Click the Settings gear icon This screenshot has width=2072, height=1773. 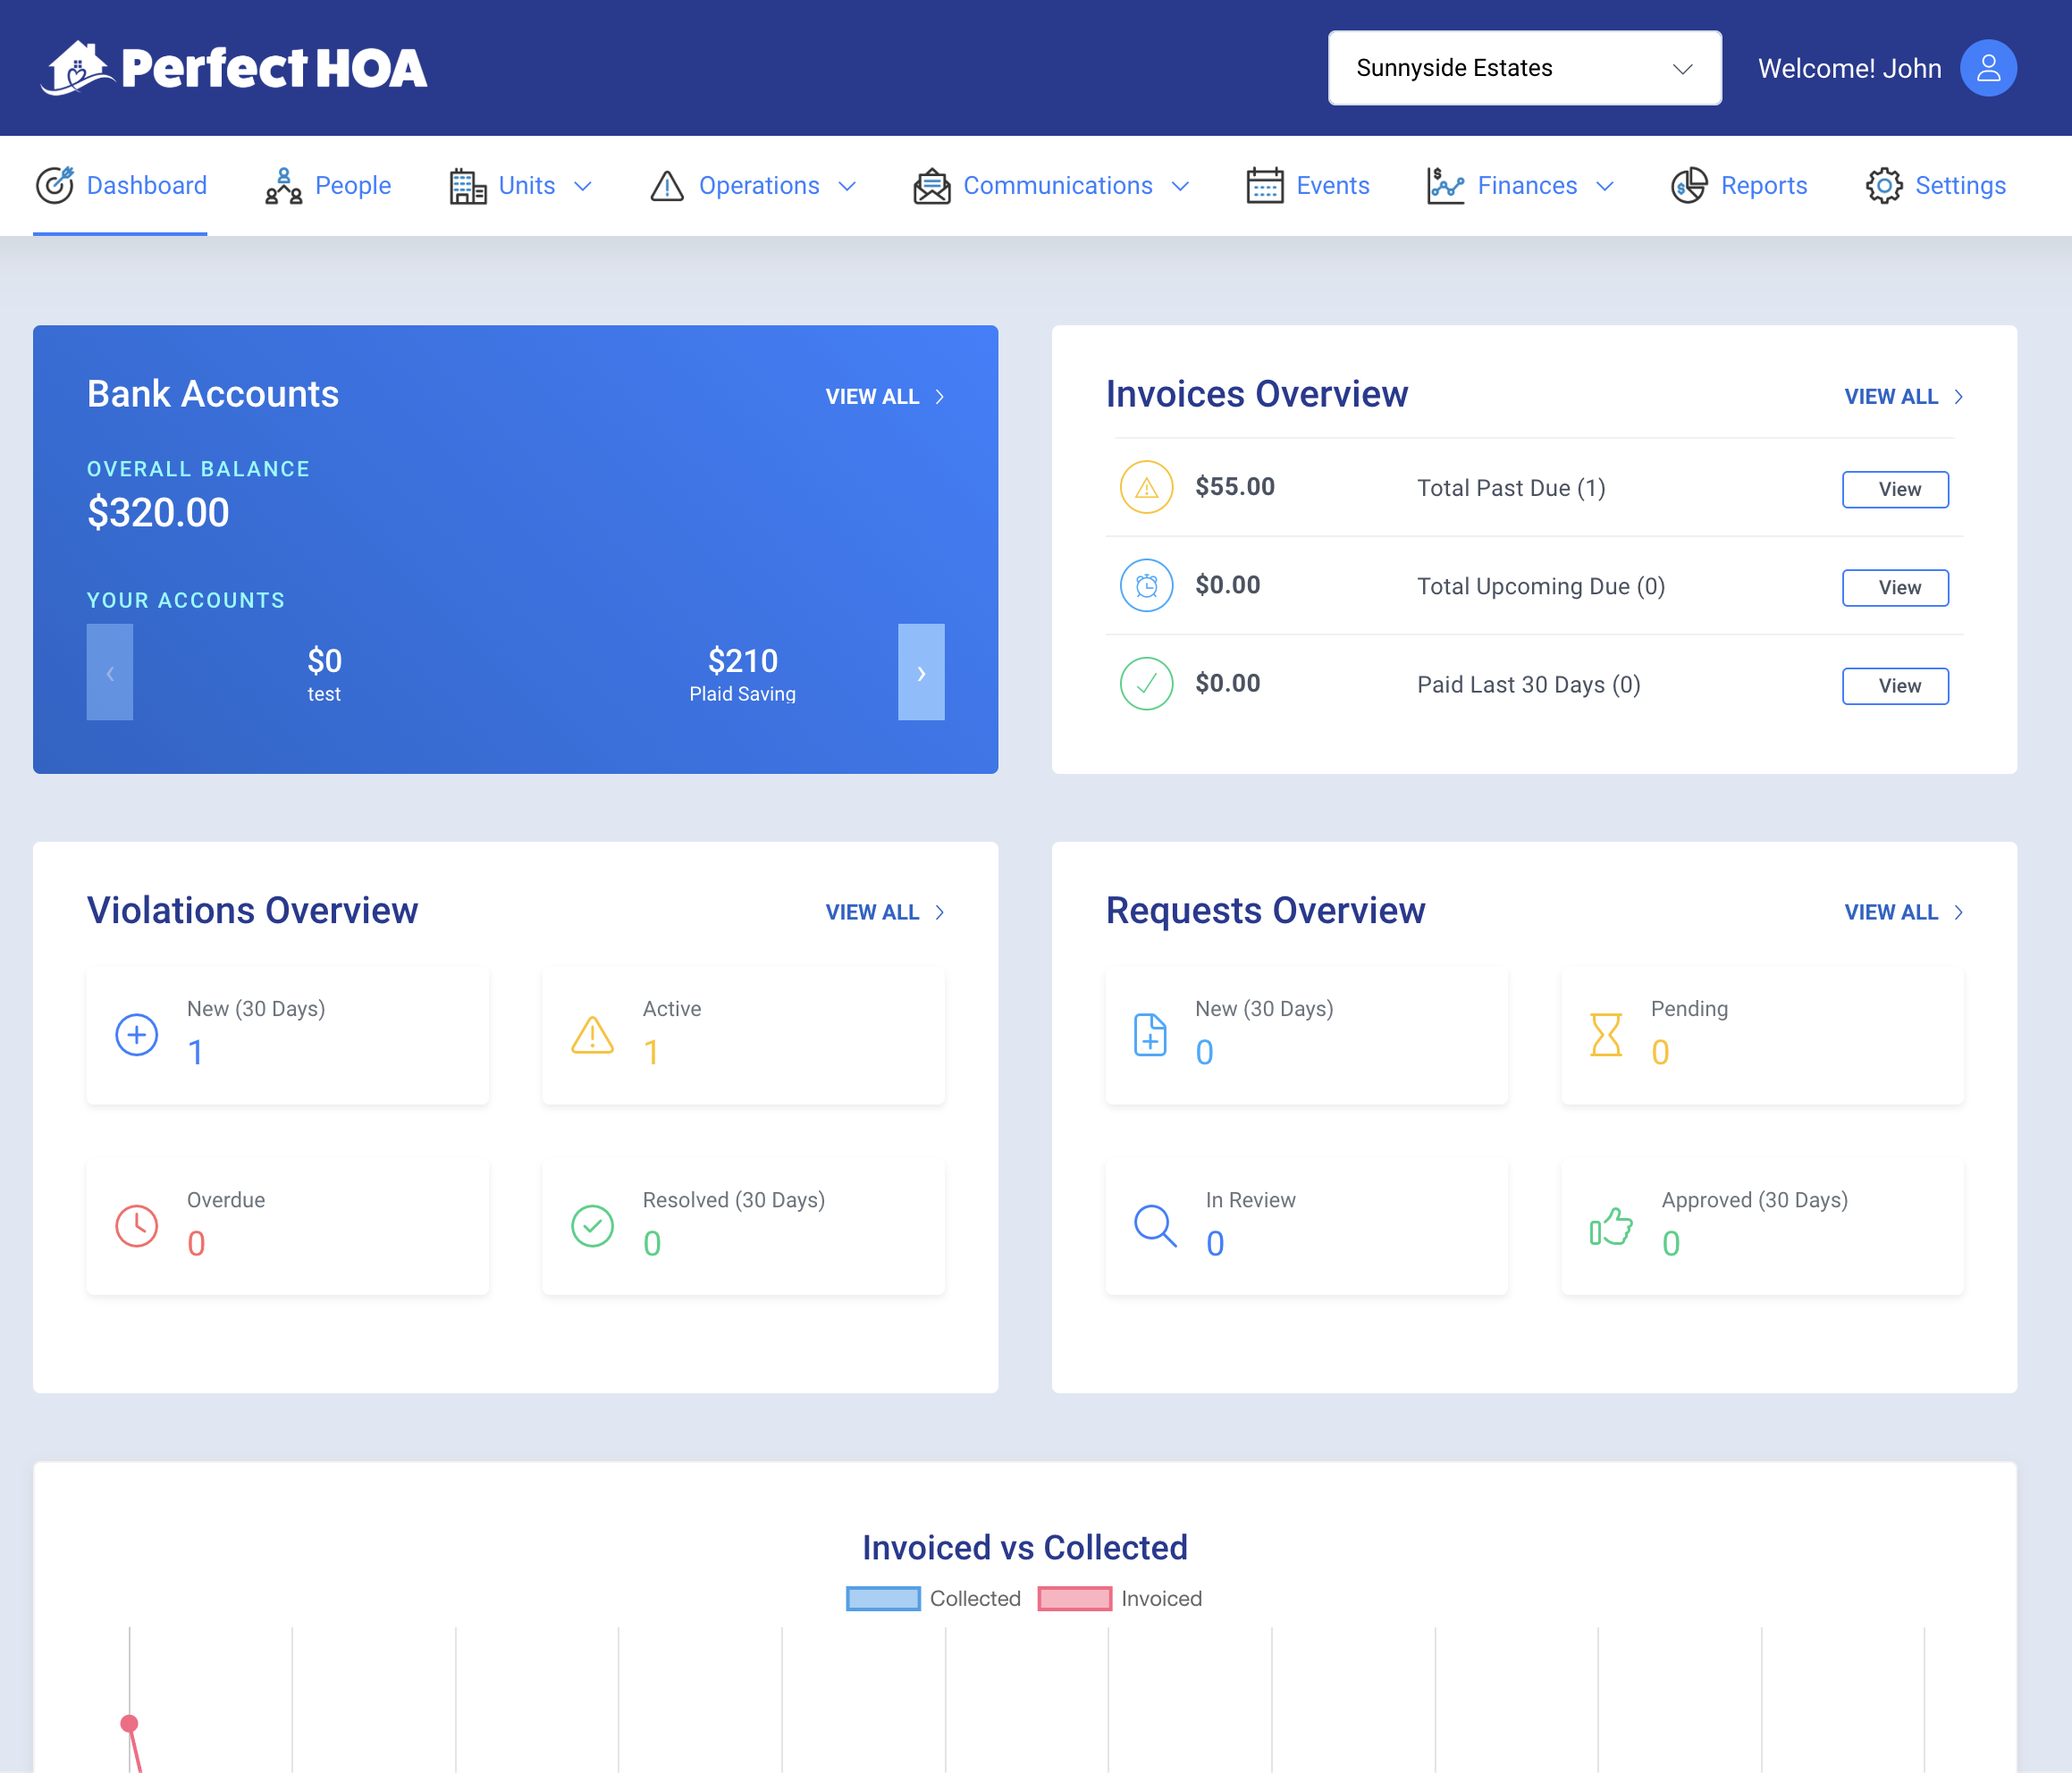pos(1883,186)
